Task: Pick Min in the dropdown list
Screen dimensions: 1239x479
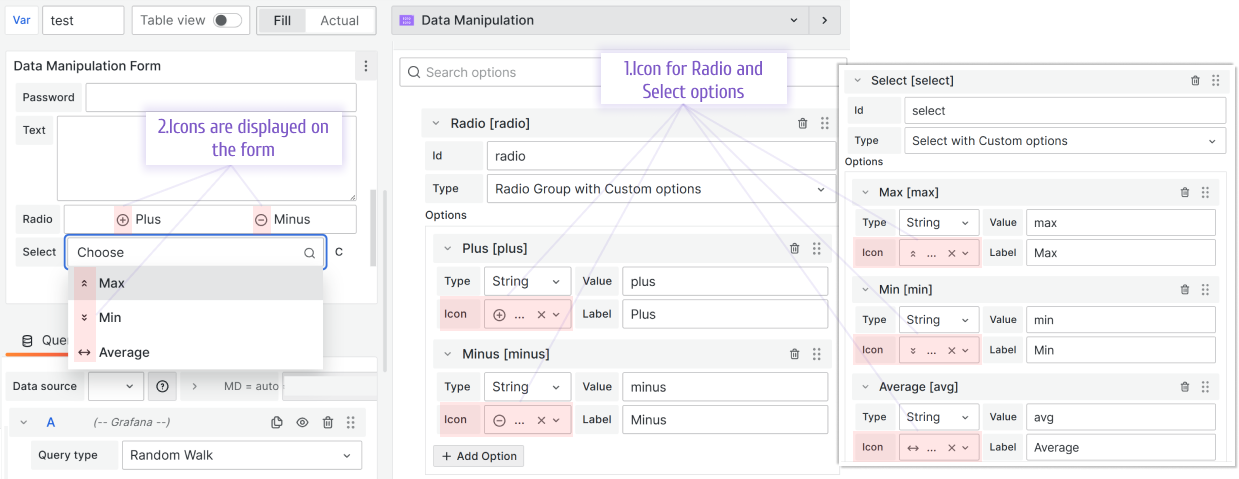Action: pyautogui.click(x=110, y=318)
